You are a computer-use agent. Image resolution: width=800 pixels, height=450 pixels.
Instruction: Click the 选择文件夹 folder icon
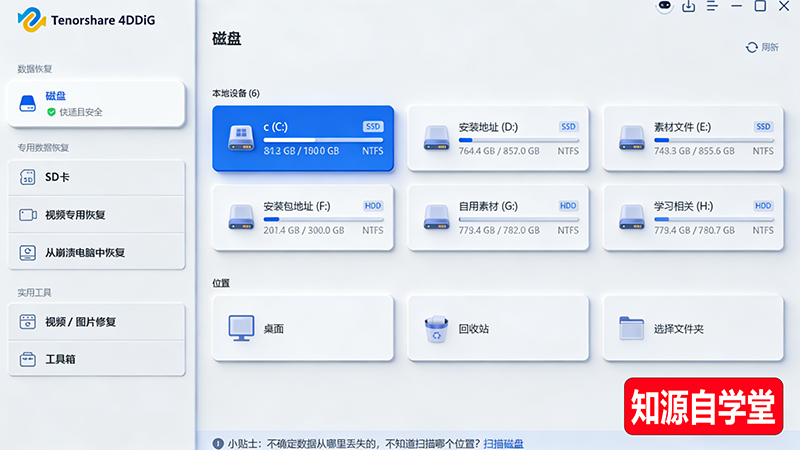pyautogui.click(x=631, y=328)
